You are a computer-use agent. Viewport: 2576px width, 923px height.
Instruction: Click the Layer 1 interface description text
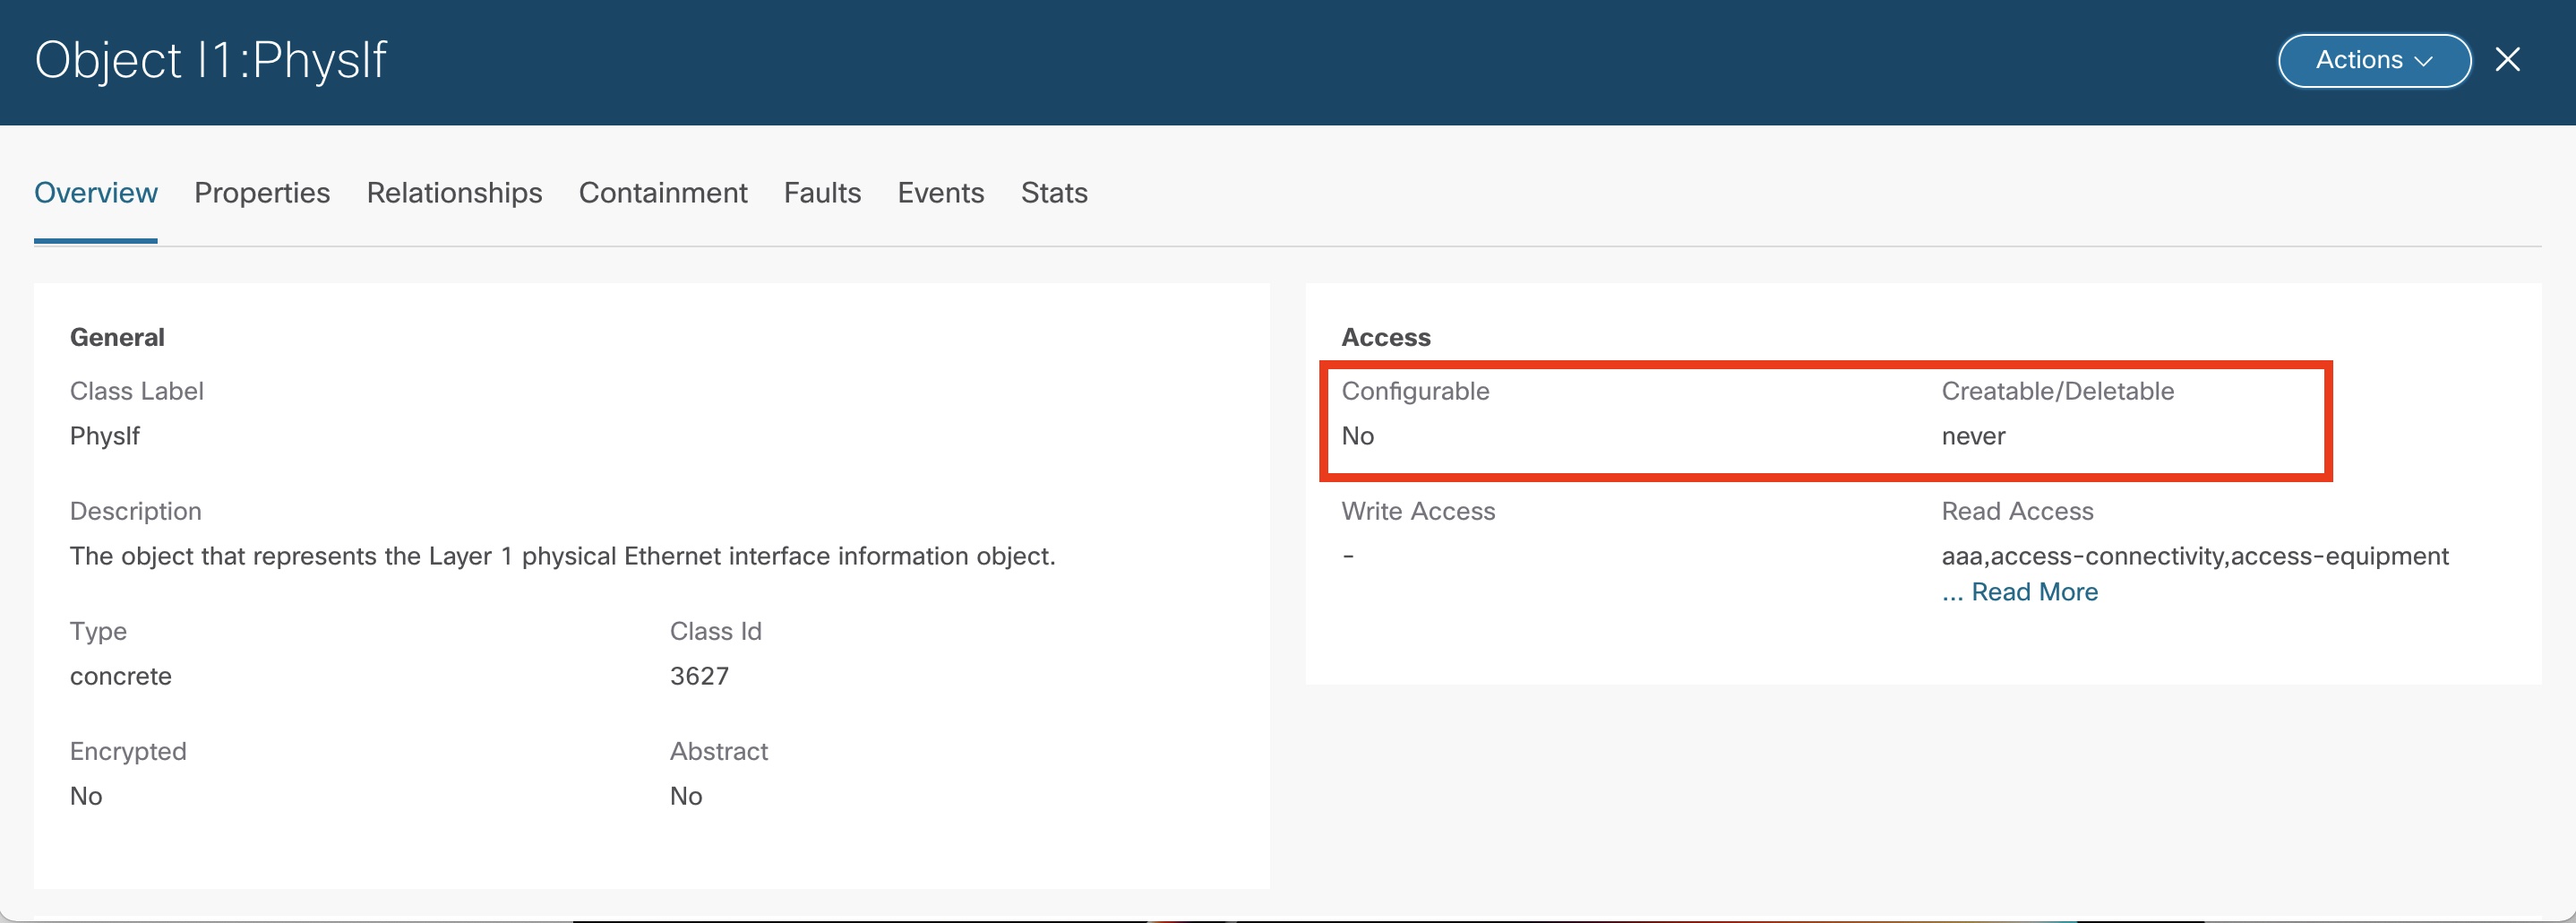pyautogui.click(x=562, y=556)
